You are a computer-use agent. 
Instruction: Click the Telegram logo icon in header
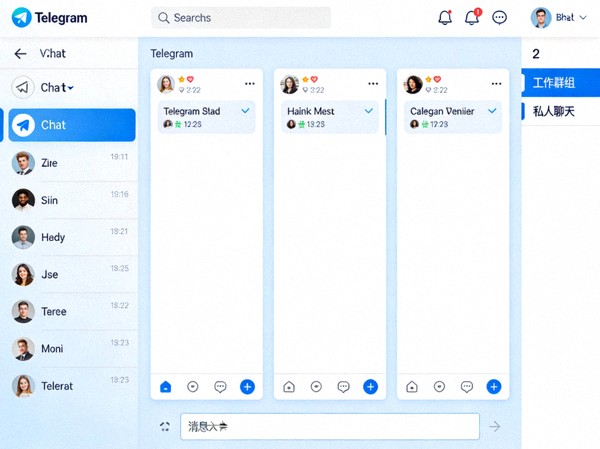tap(21, 18)
